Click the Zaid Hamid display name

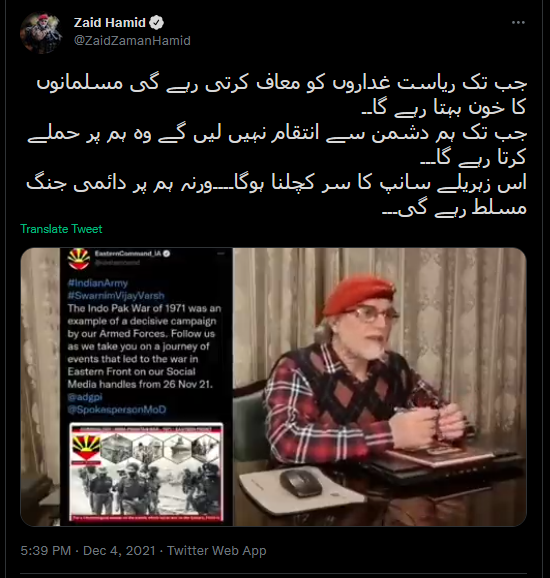click(x=110, y=23)
